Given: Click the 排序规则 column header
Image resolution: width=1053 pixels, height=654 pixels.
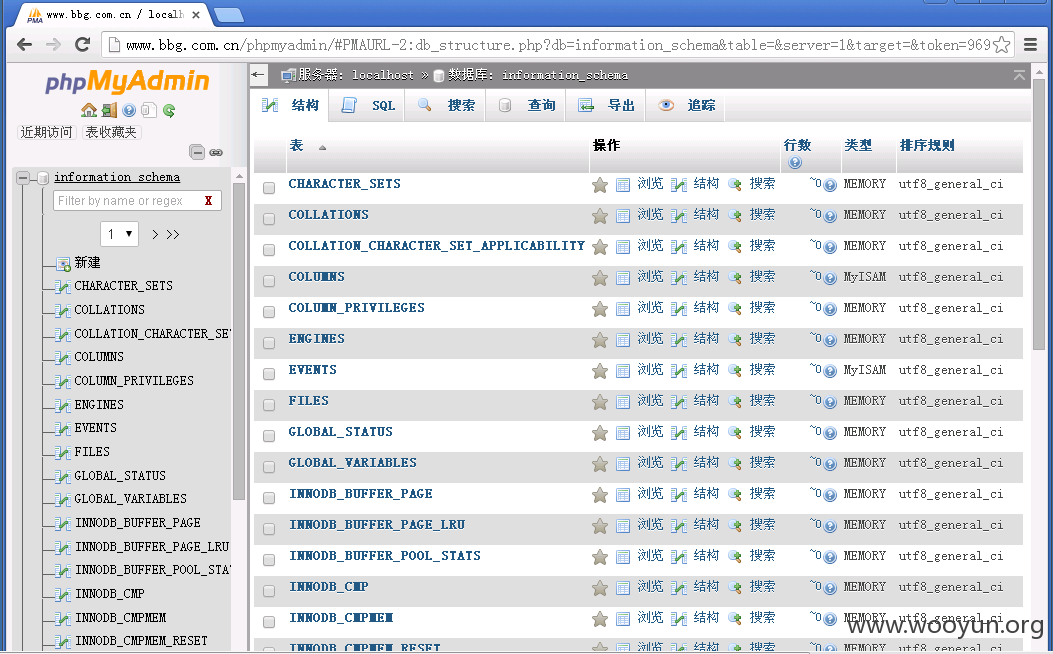Looking at the screenshot, I should (927, 146).
